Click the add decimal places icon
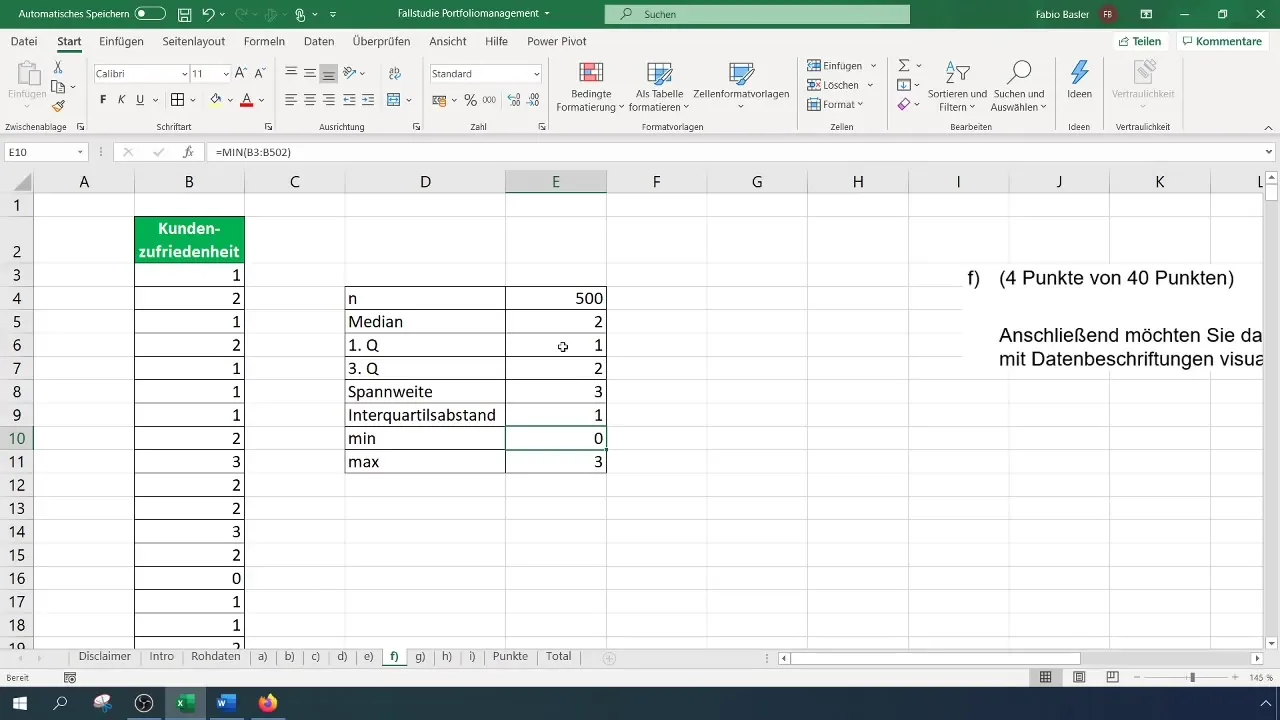This screenshot has width=1280, height=720. click(514, 100)
